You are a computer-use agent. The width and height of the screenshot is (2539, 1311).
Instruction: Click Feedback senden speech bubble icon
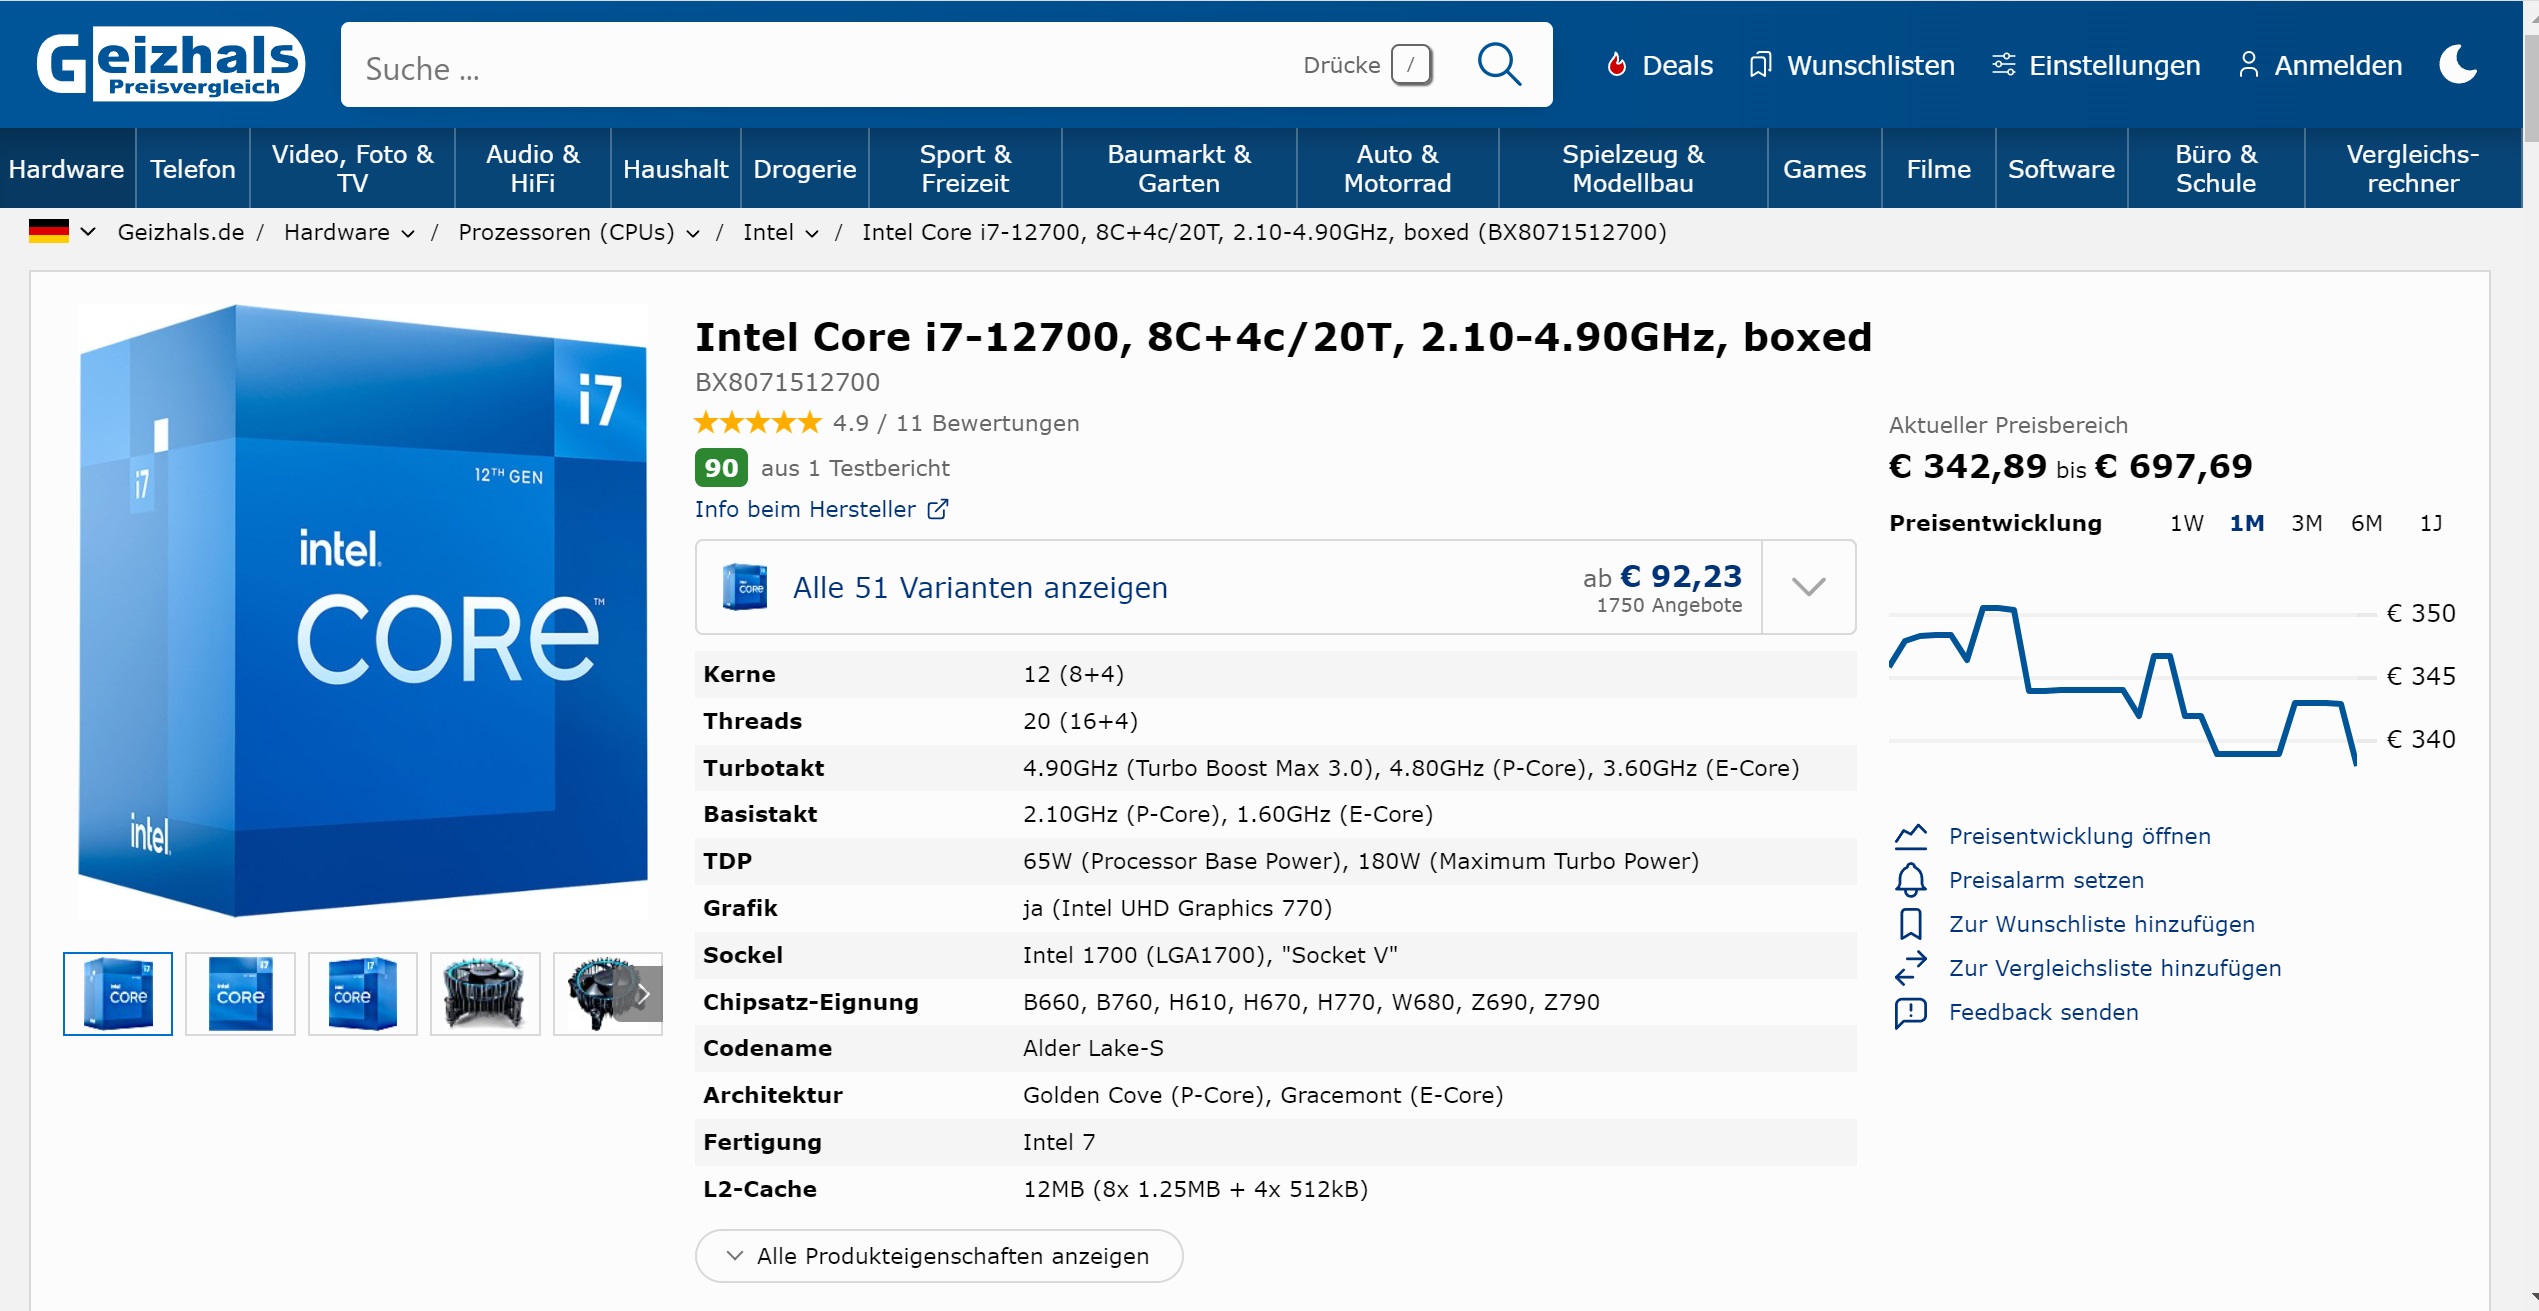click(x=1910, y=1012)
